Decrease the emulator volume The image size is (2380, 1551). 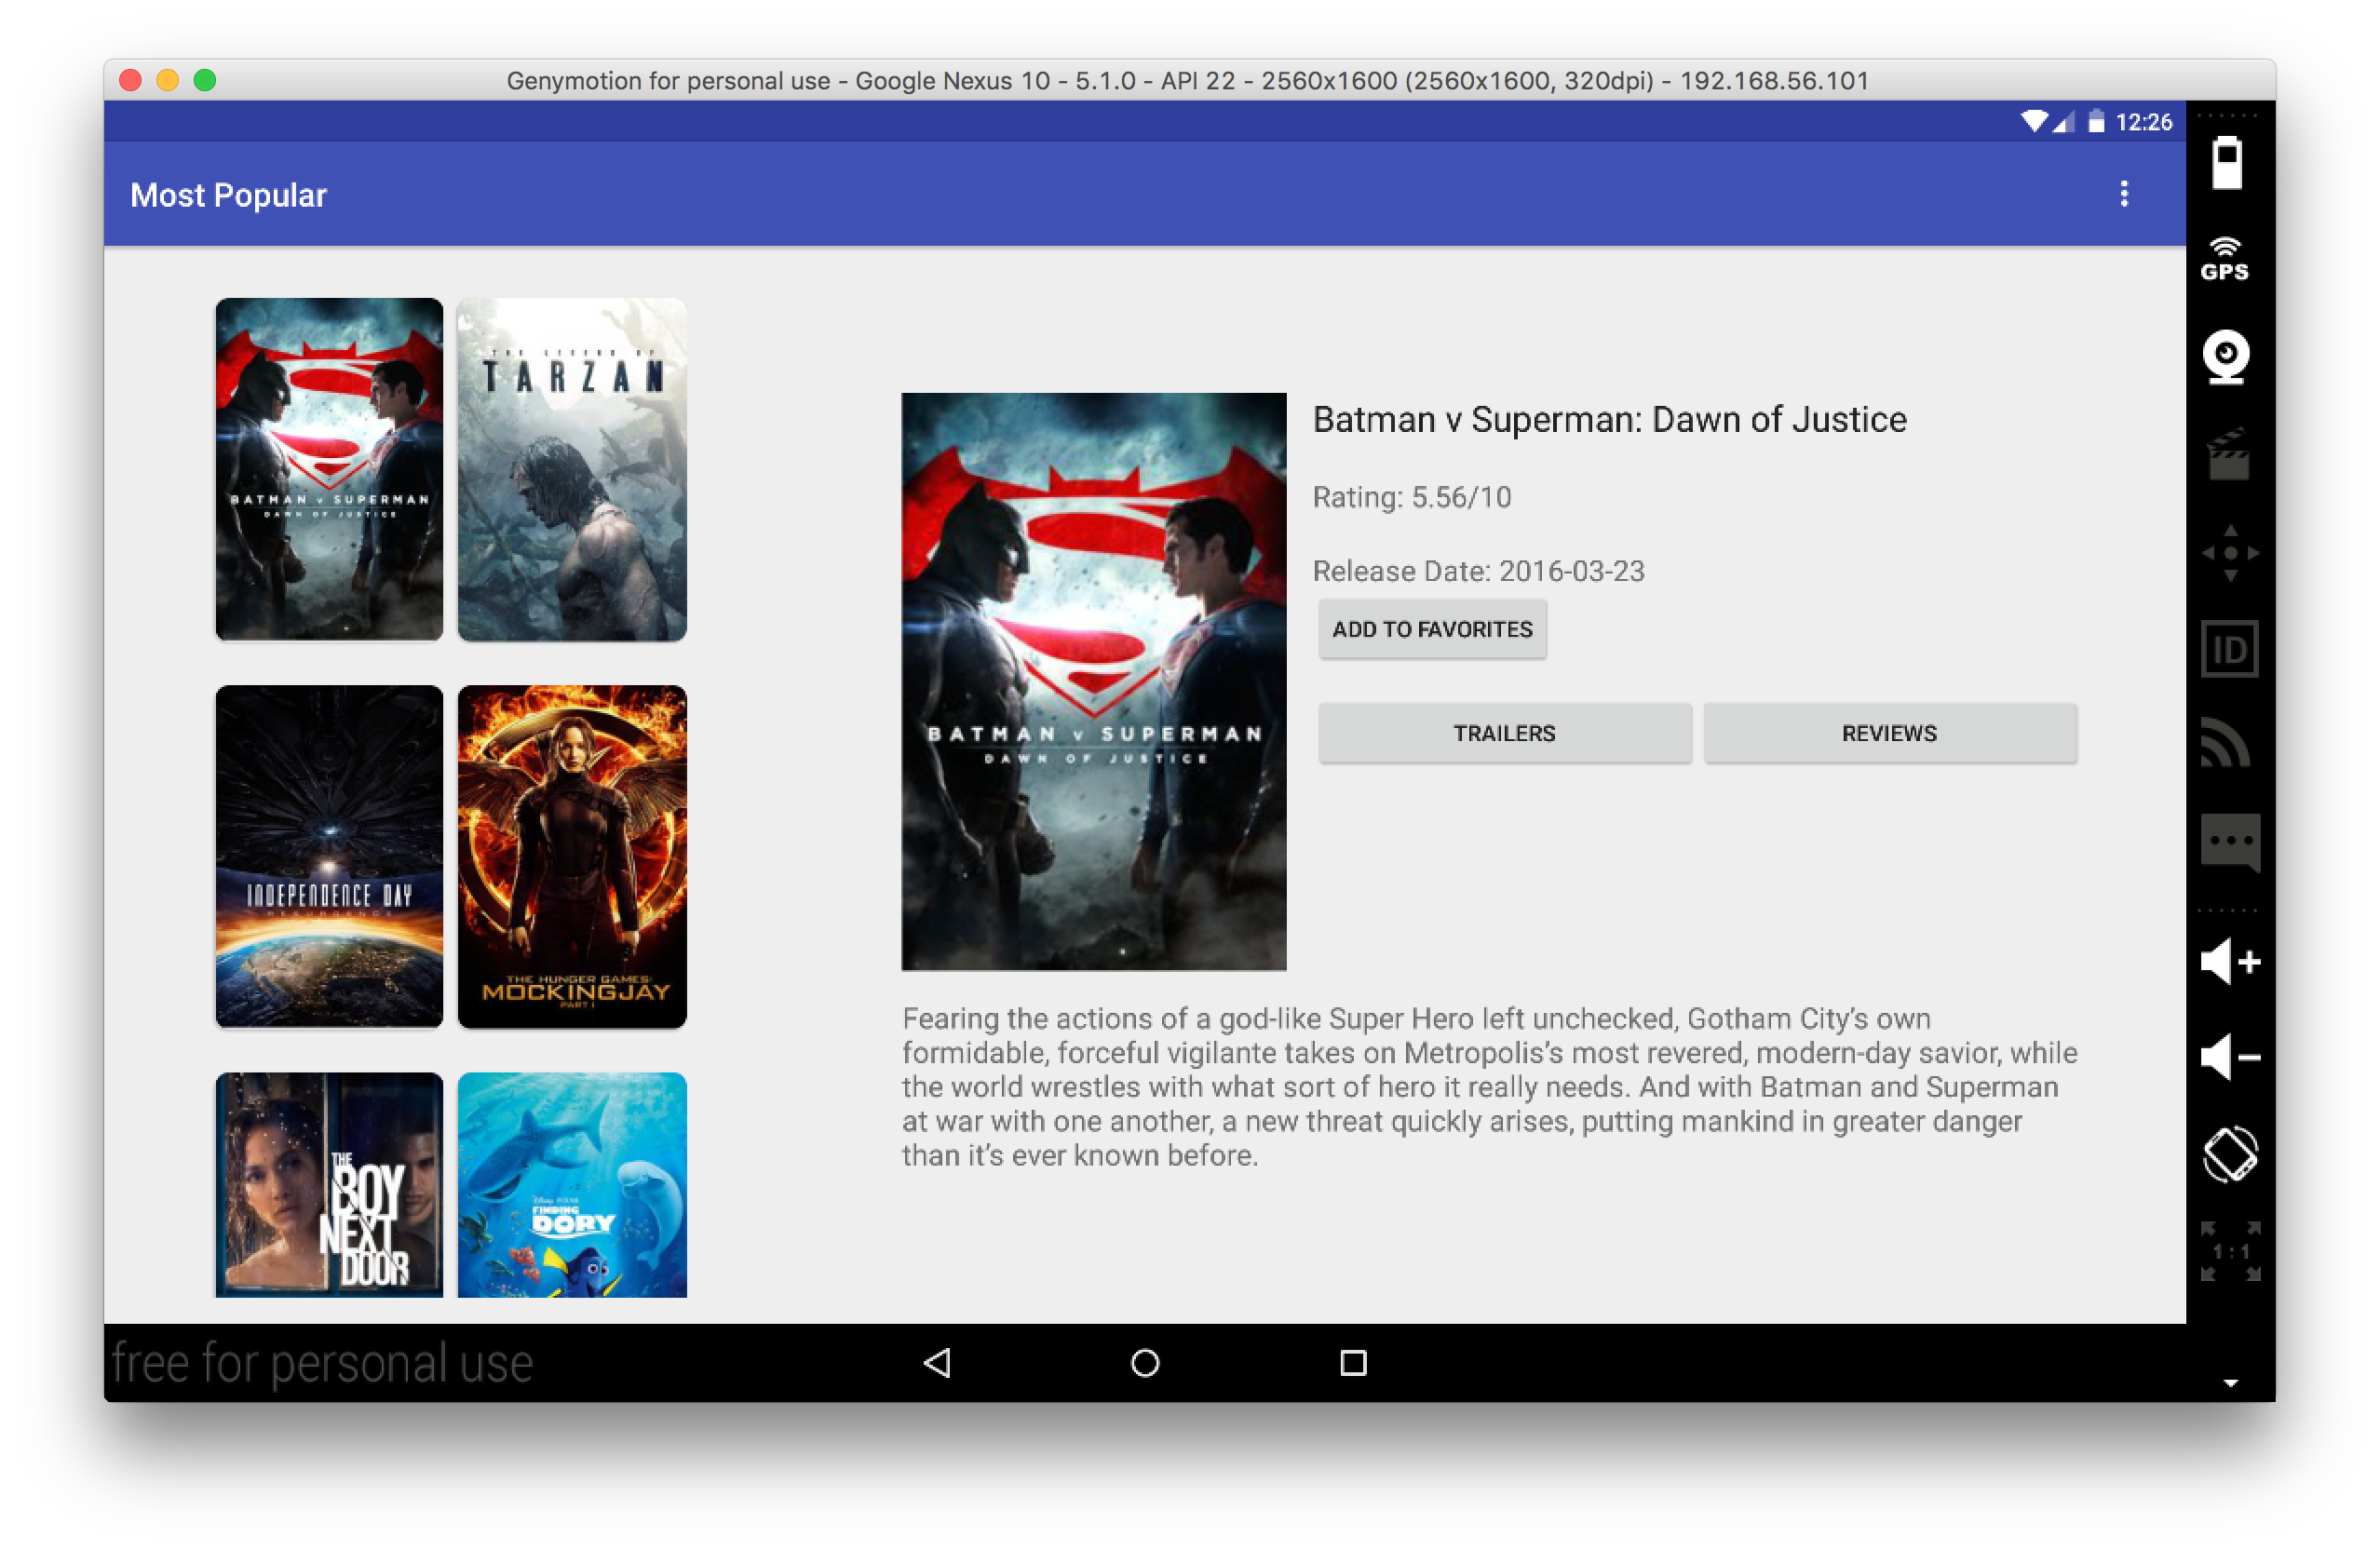[2229, 1057]
